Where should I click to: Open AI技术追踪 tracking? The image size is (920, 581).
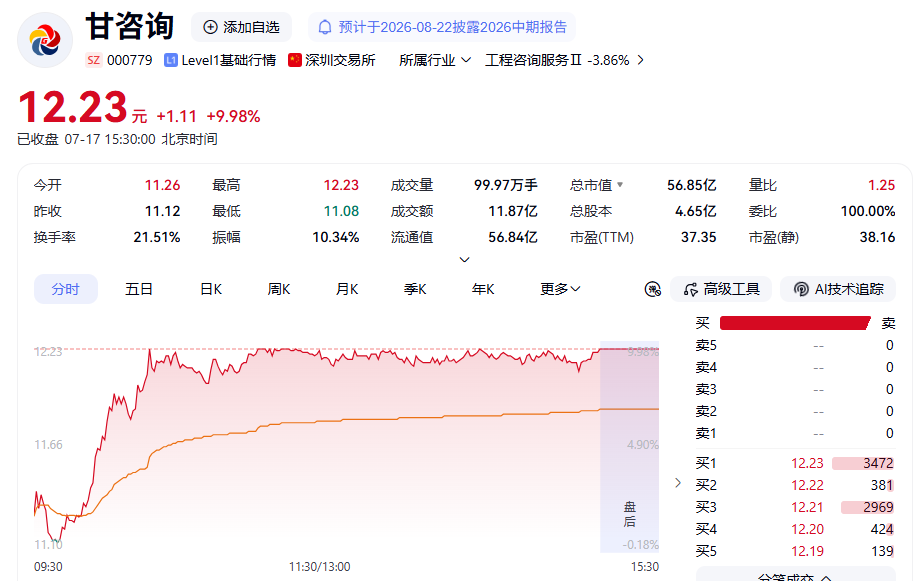pos(838,289)
